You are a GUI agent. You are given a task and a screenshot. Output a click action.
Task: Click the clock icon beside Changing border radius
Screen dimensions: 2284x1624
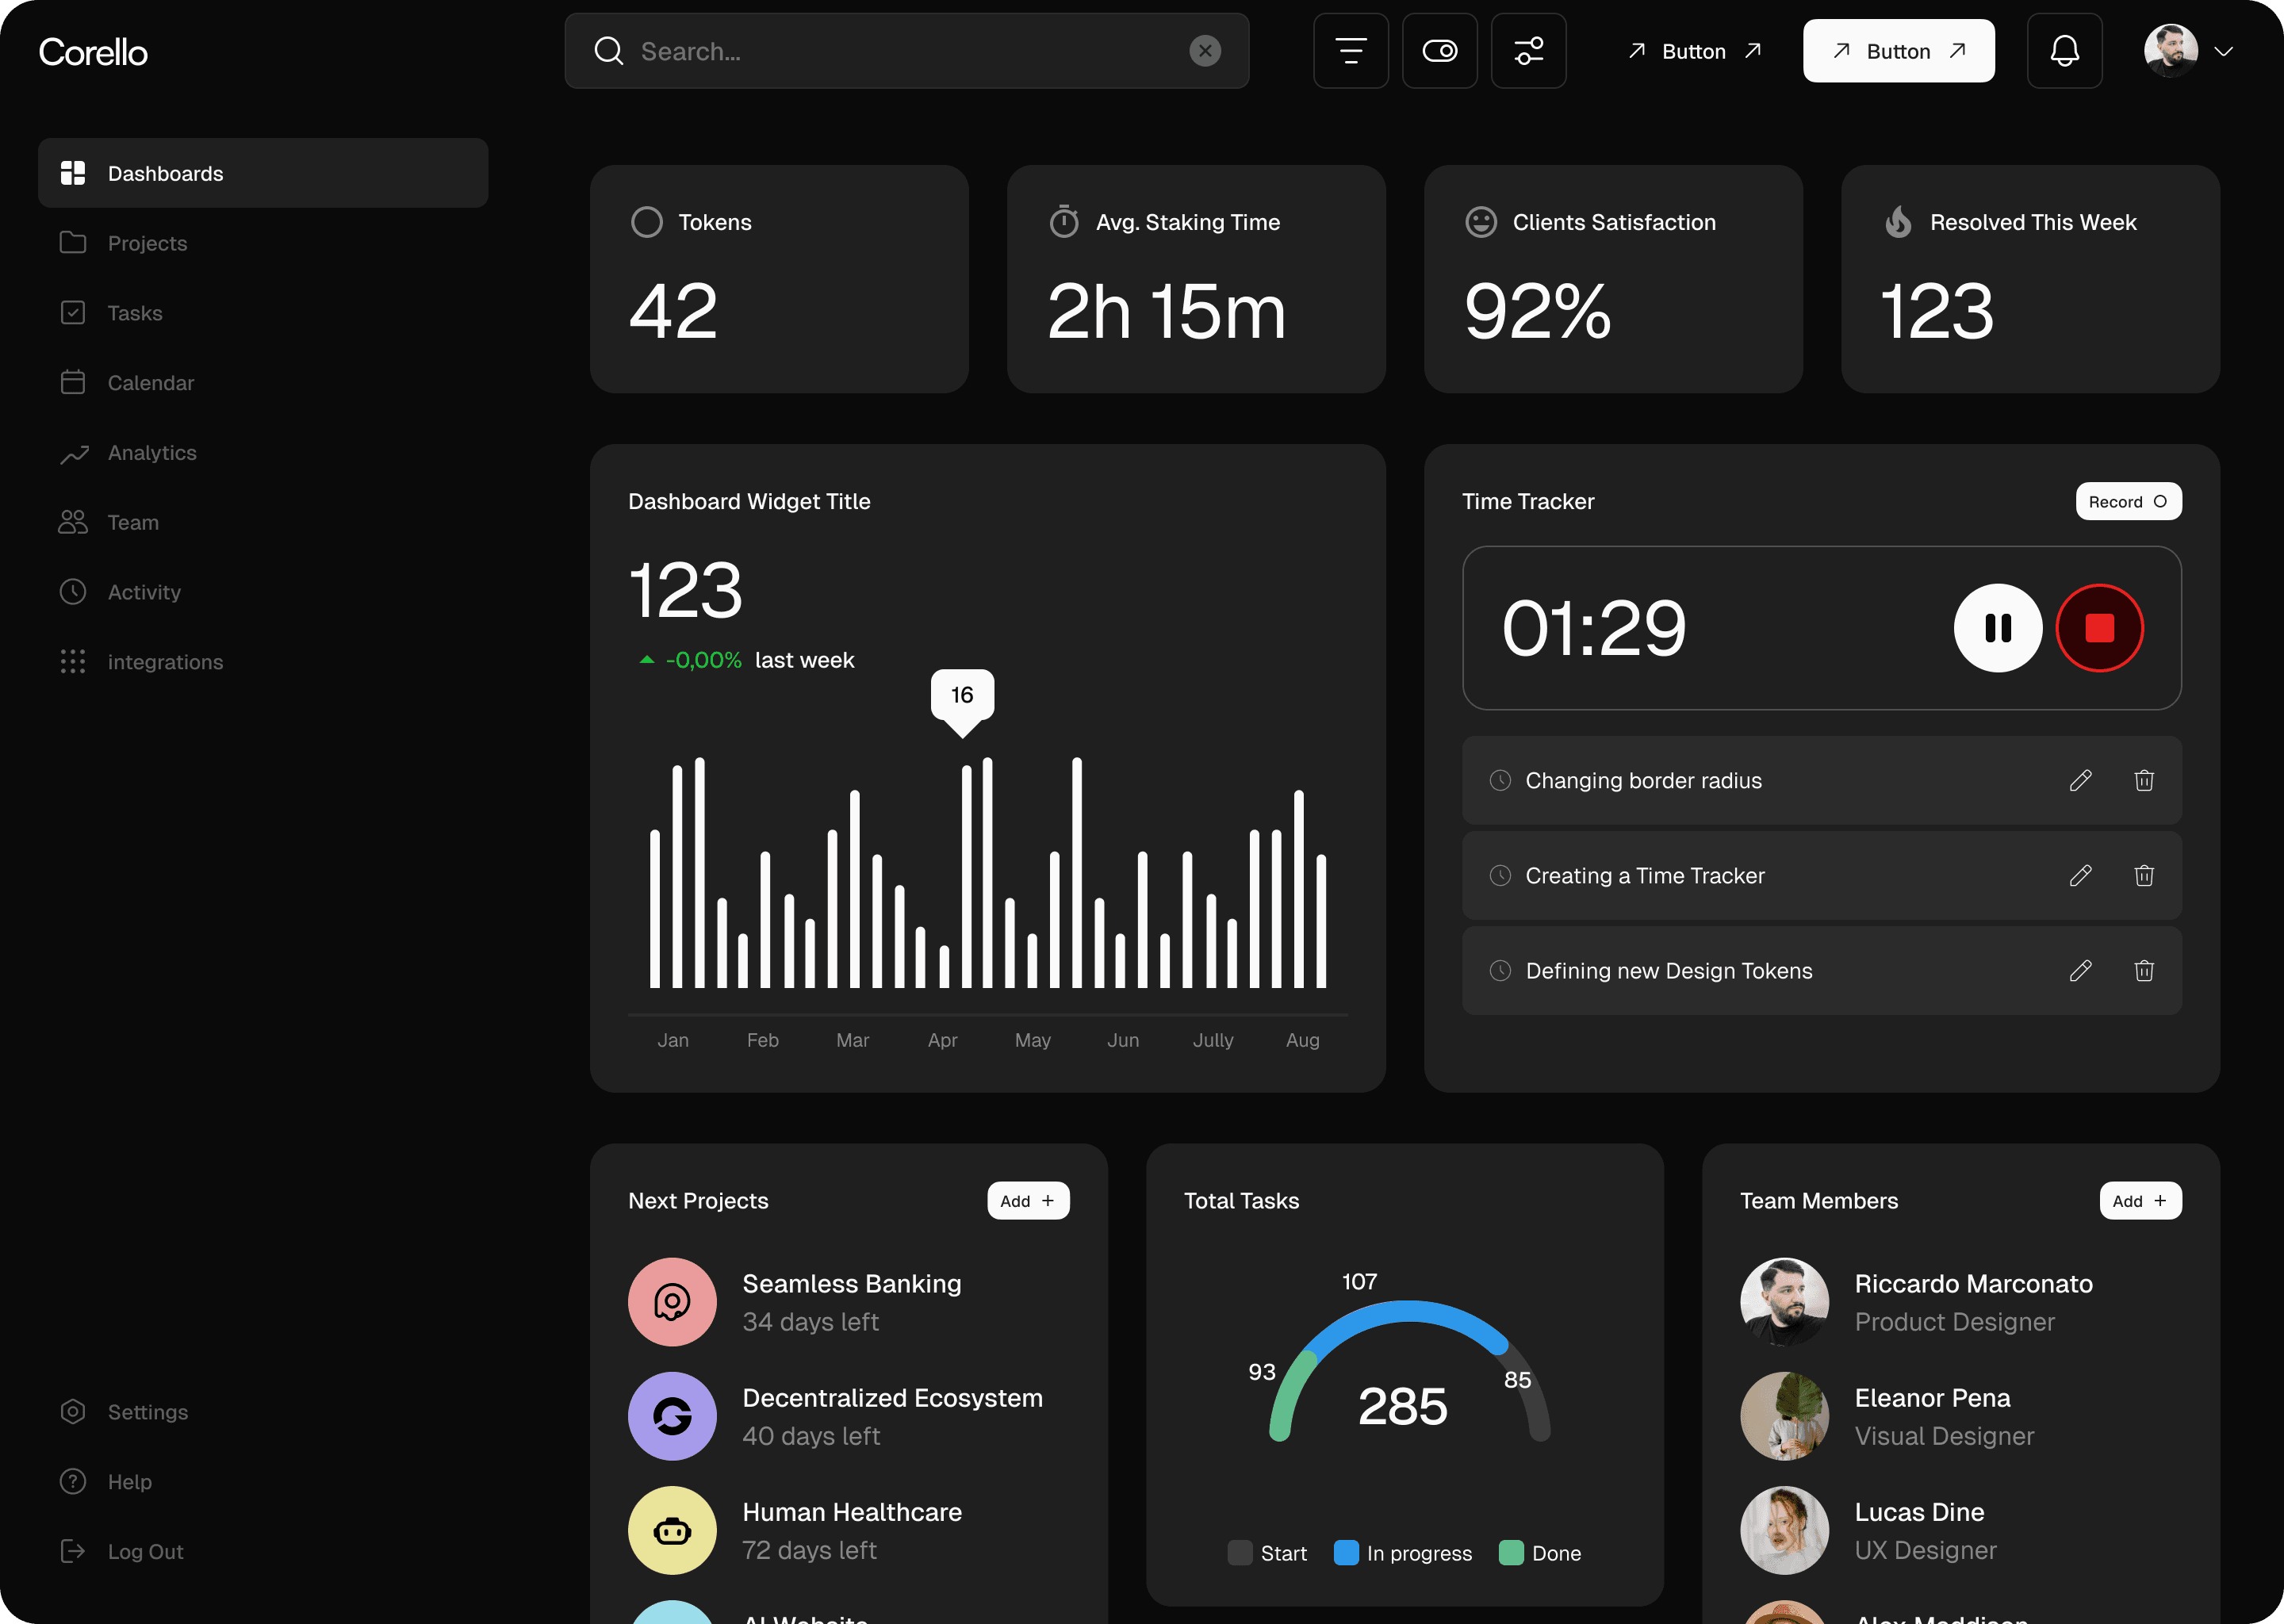pos(1500,781)
